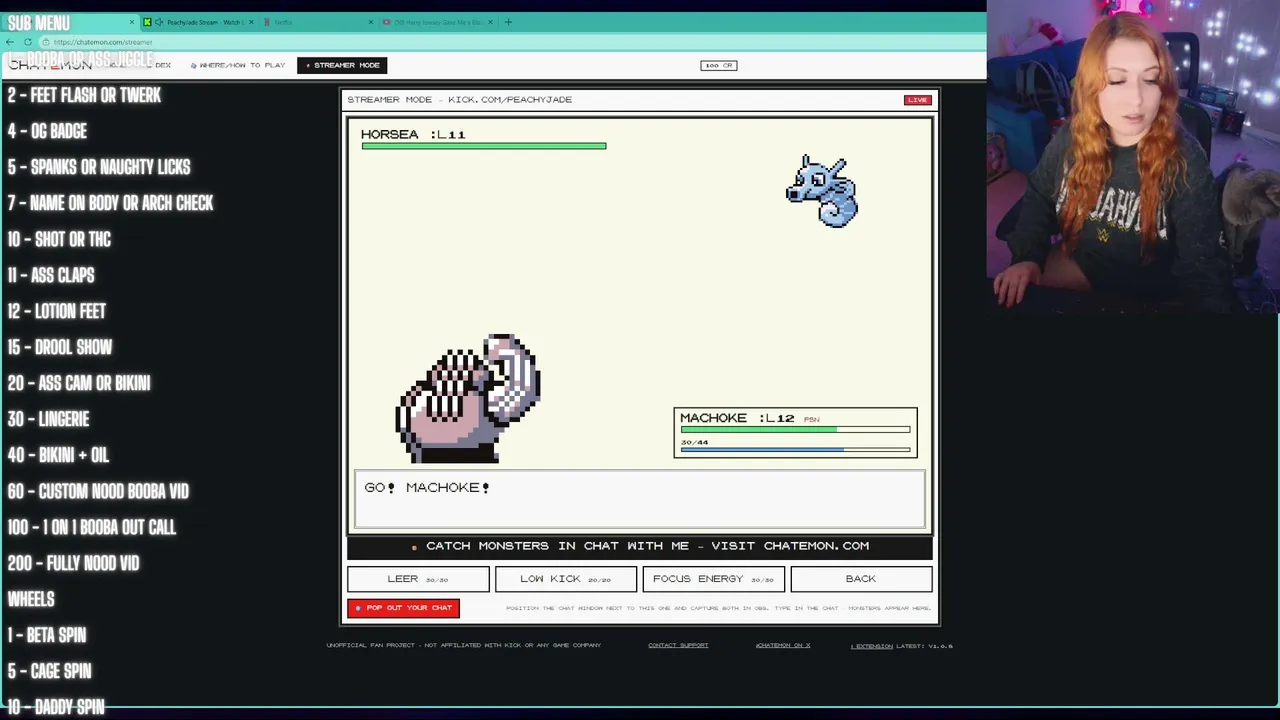Click the 100 CR credits badge
The width and height of the screenshot is (1280, 720).
click(719, 65)
